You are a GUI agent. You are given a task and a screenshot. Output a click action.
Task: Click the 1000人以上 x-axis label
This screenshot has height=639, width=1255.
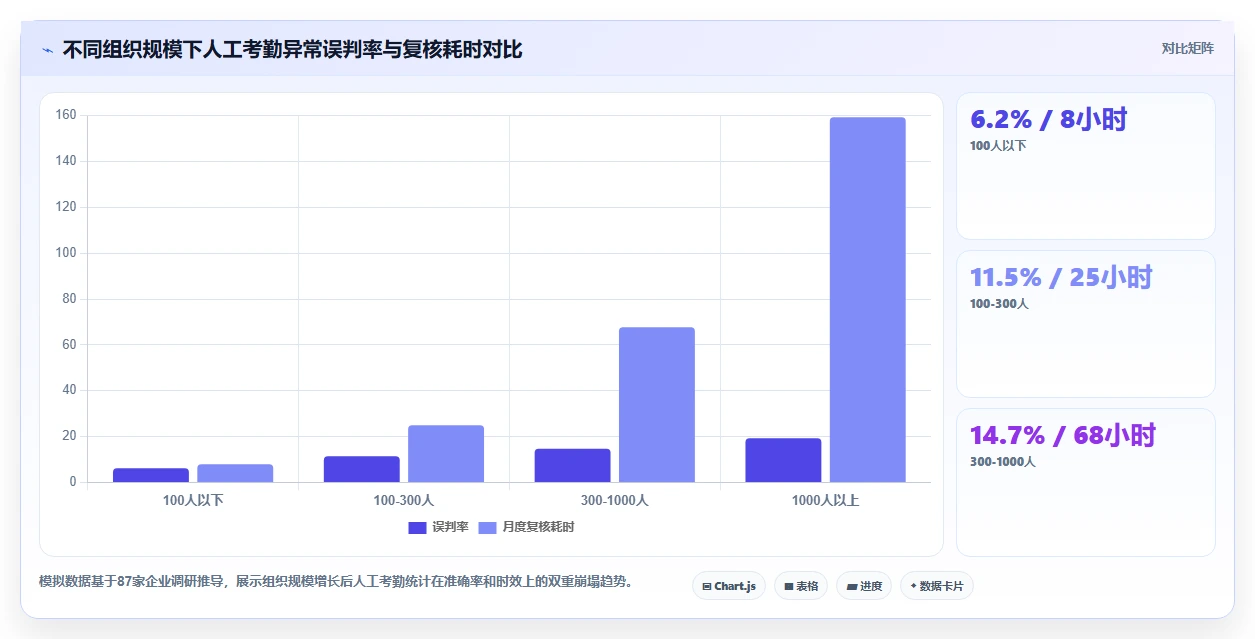tap(826, 500)
